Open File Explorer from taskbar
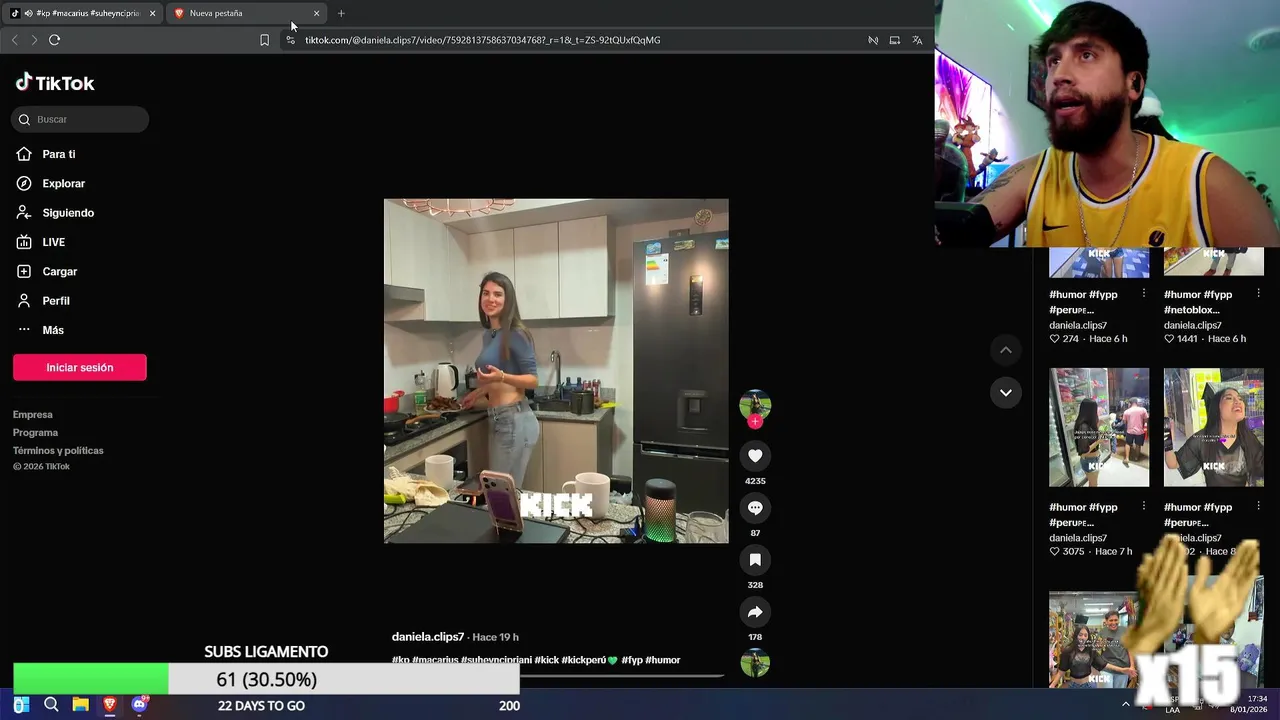This screenshot has width=1280, height=720. coord(80,705)
